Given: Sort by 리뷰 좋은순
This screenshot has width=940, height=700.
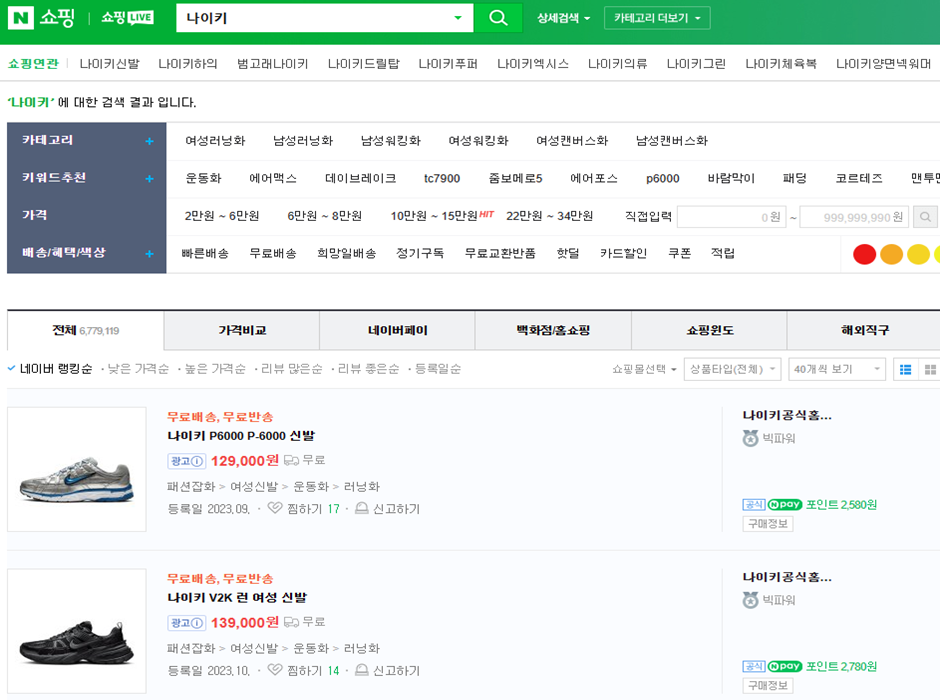Looking at the screenshot, I should tap(368, 369).
